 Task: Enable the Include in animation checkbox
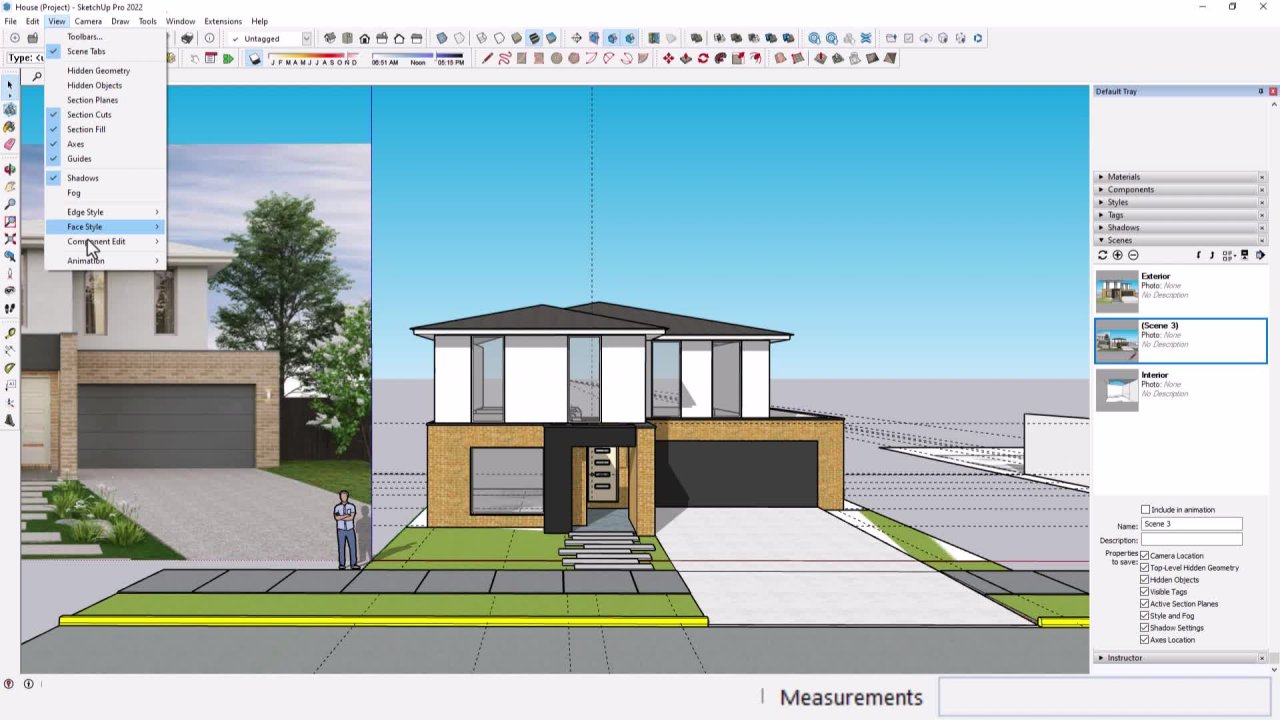tap(1145, 510)
